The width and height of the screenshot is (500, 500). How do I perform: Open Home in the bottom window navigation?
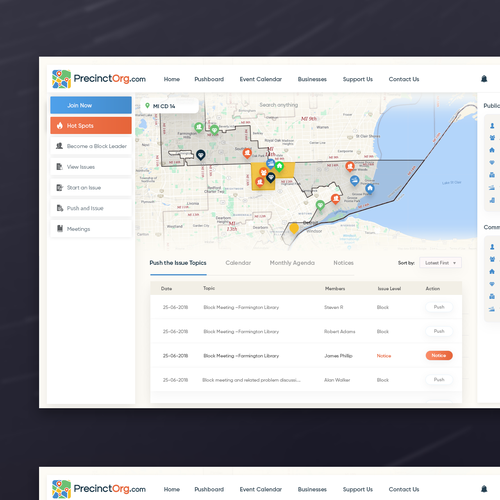tap(172, 489)
